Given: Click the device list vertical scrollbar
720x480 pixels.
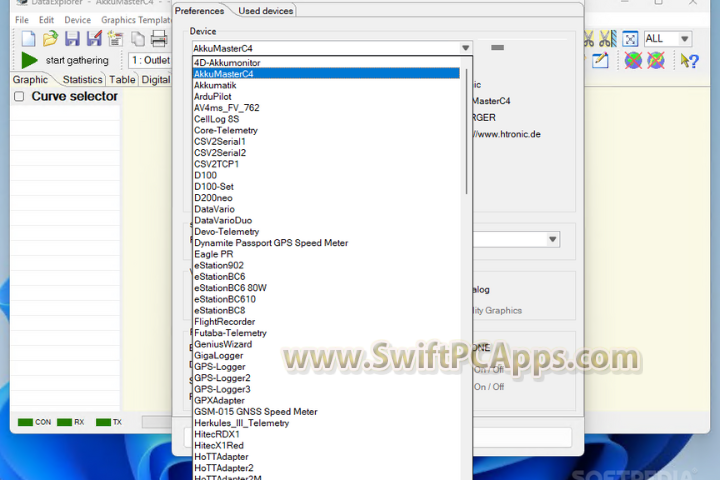Looking at the screenshot, I should (x=466, y=131).
